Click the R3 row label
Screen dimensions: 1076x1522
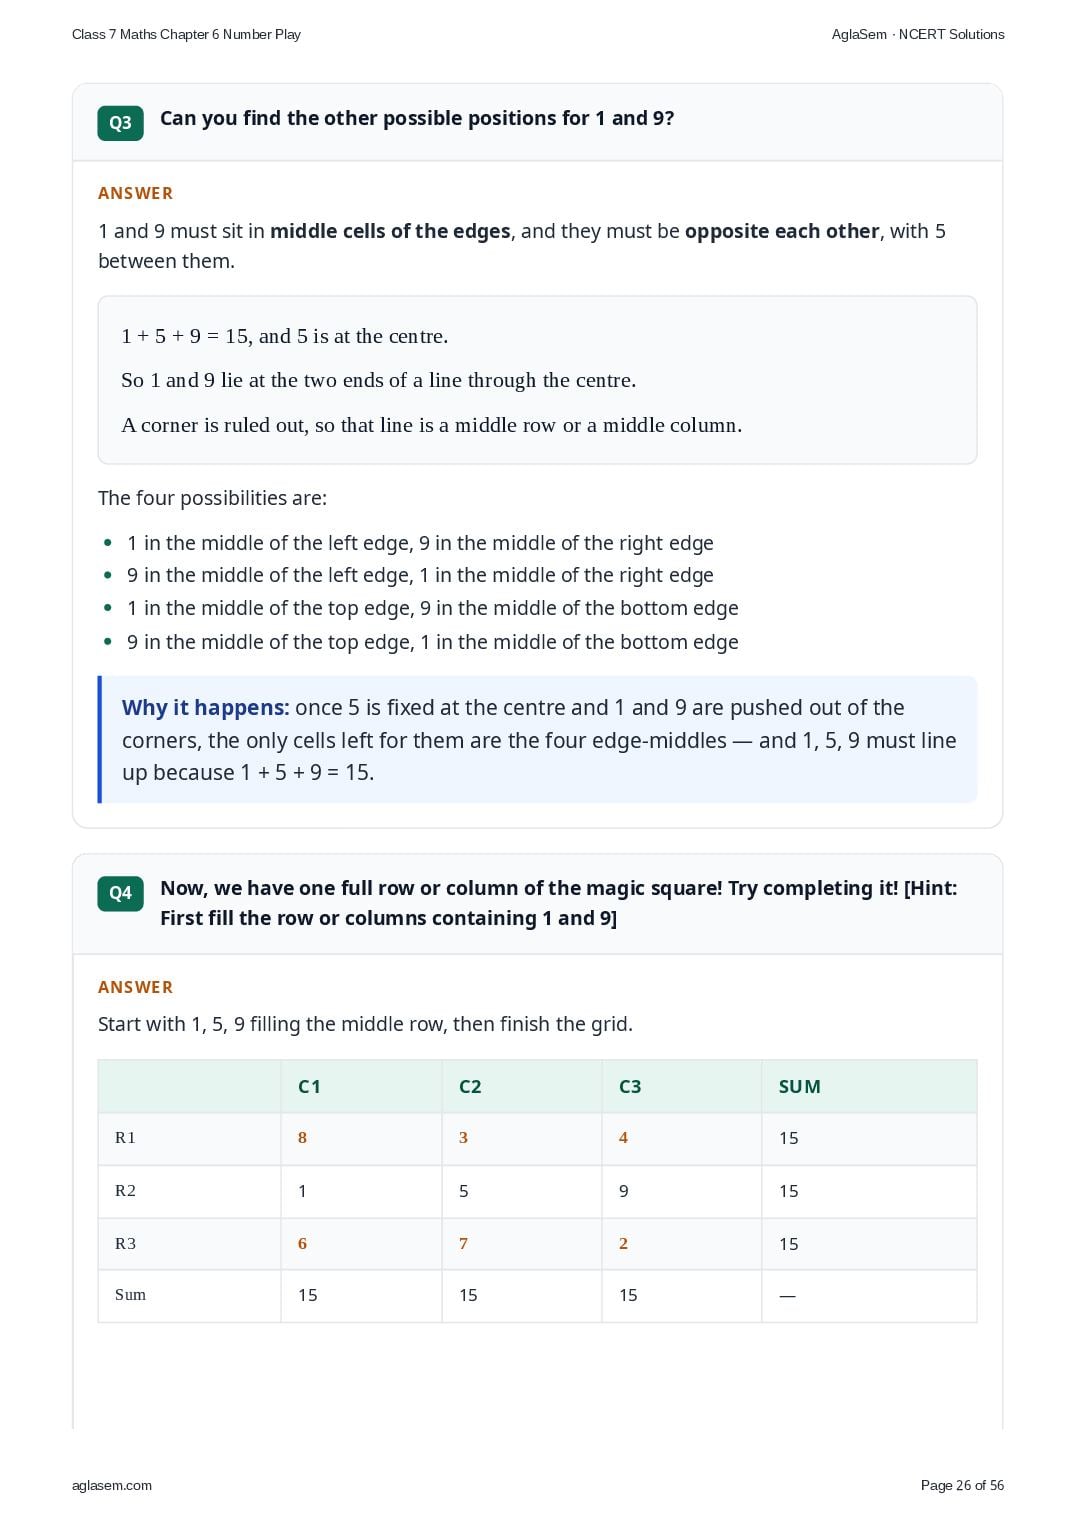tap(125, 1244)
